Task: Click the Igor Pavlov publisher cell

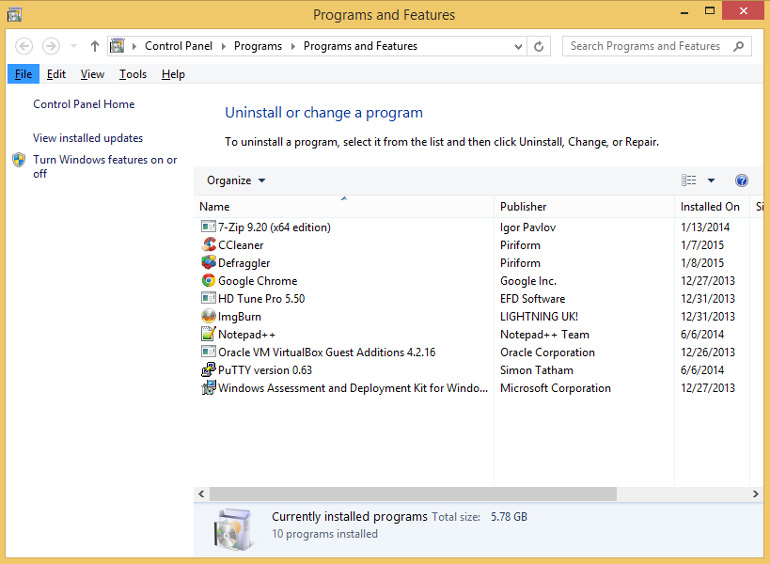Action: pyautogui.click(x=528, y=227)
